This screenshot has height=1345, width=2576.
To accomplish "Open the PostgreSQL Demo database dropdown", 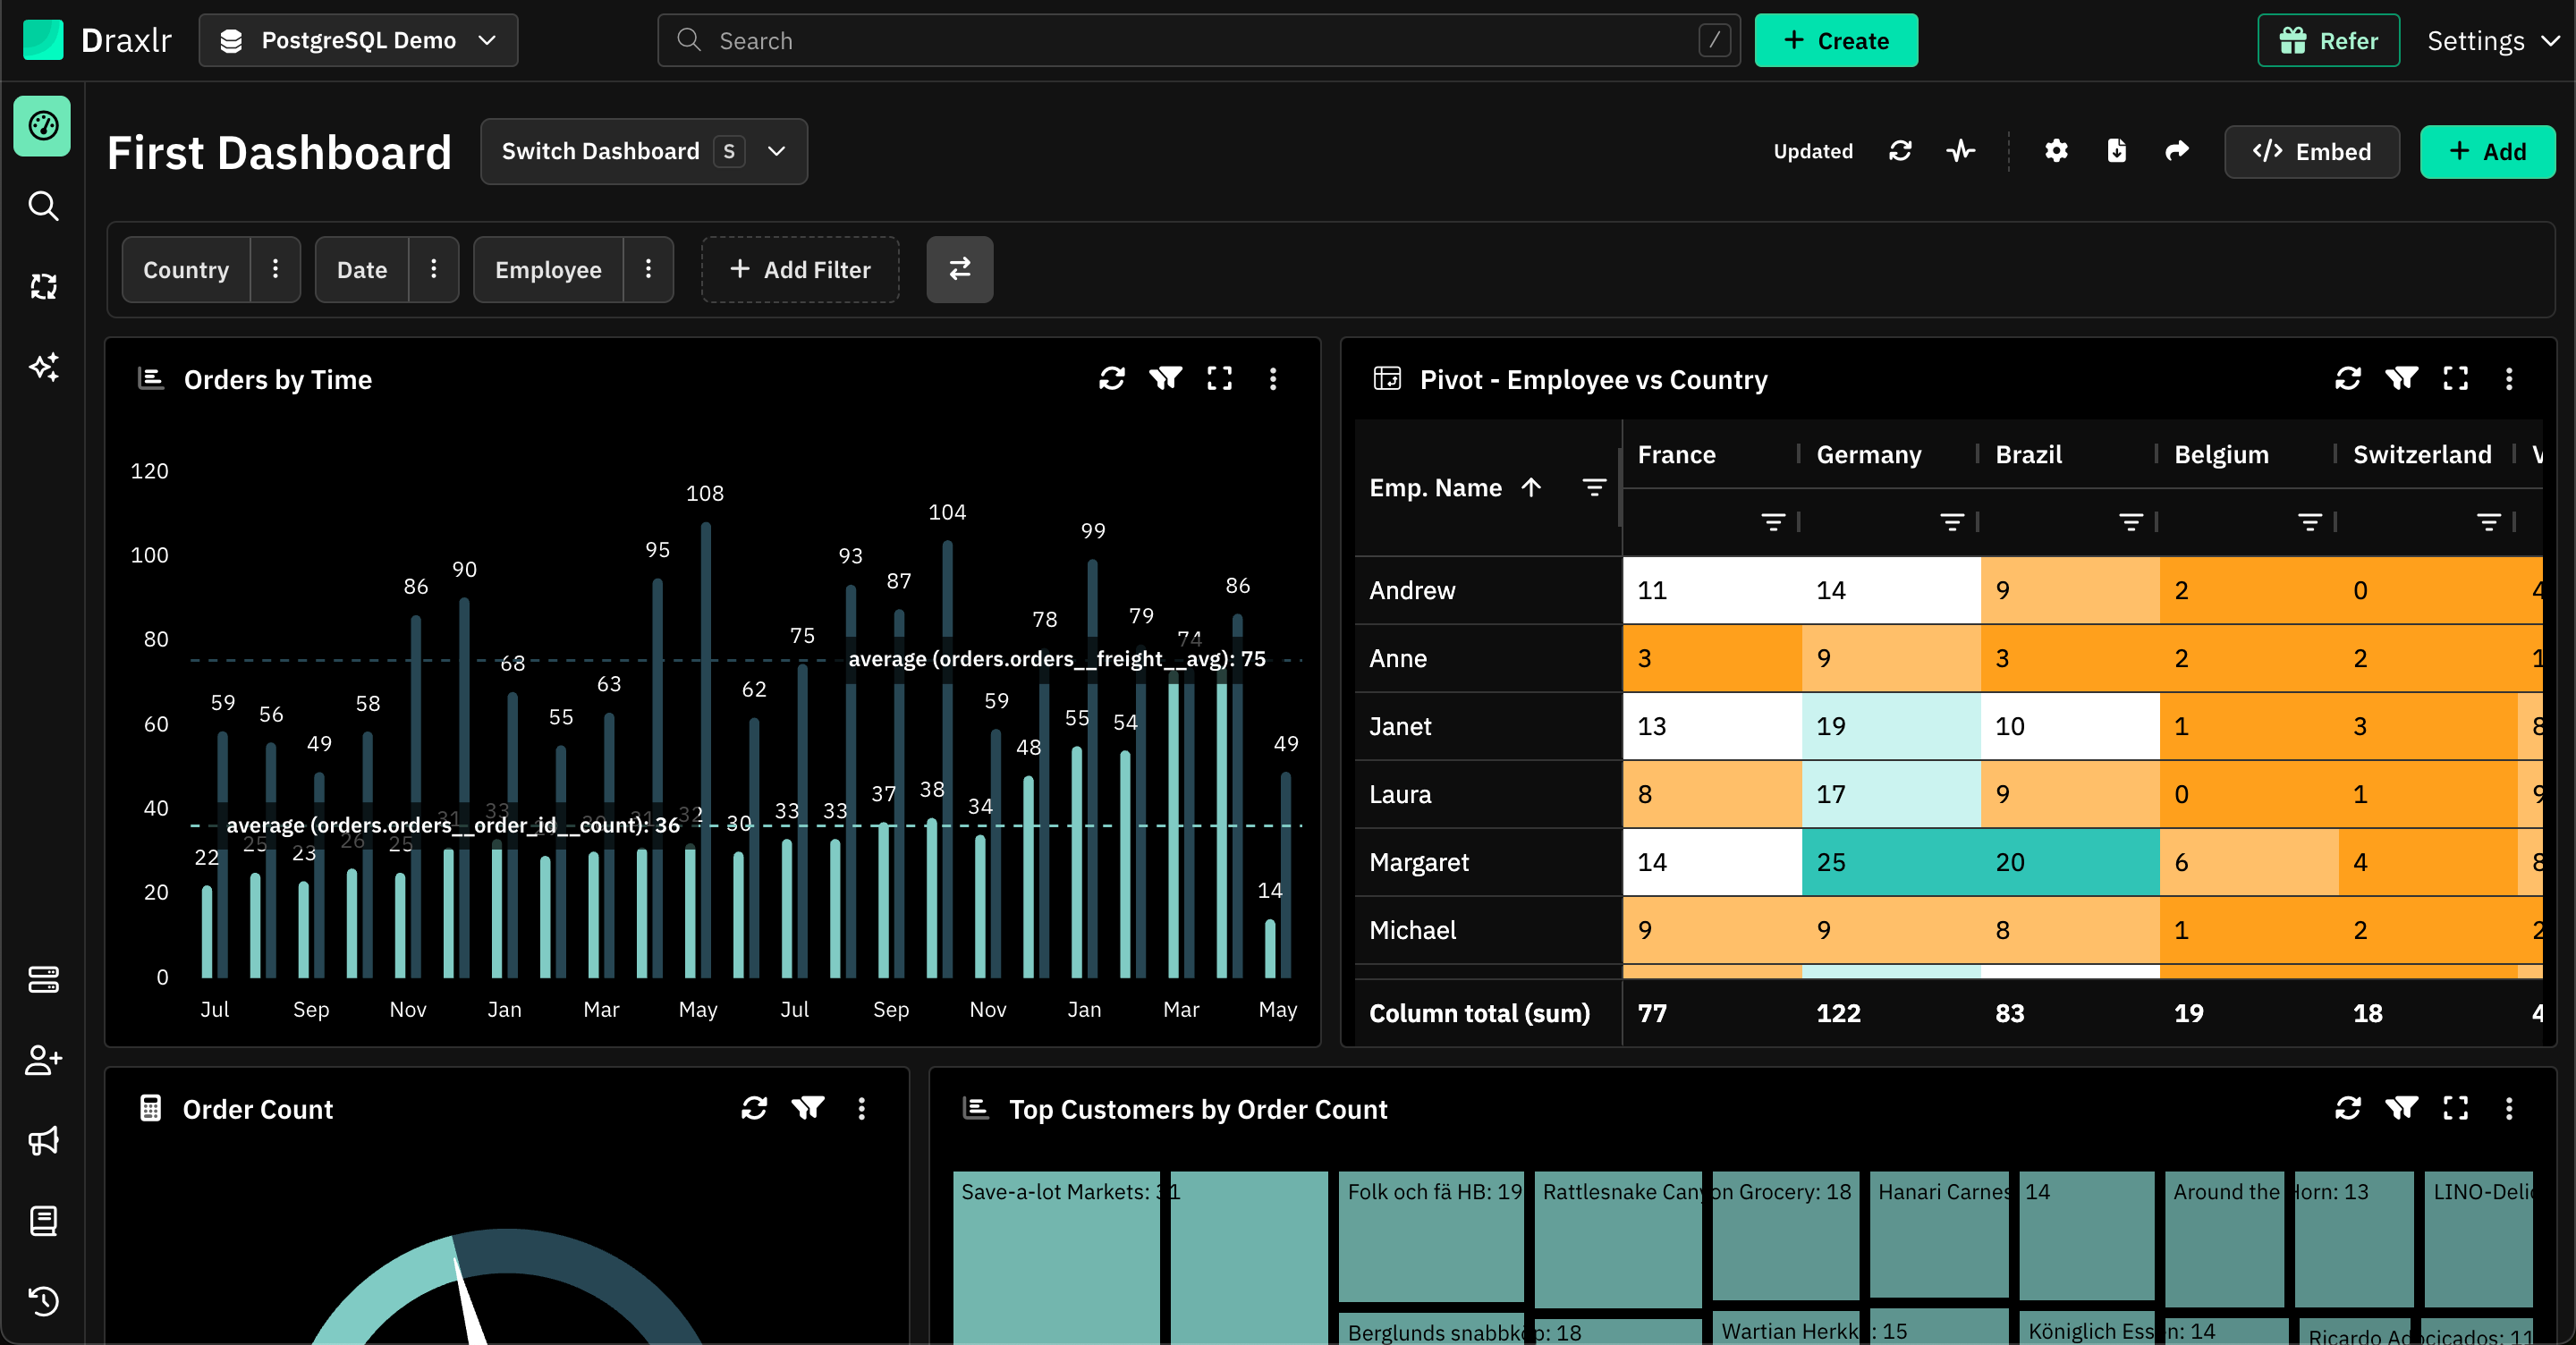I will (x=358, y=40).
